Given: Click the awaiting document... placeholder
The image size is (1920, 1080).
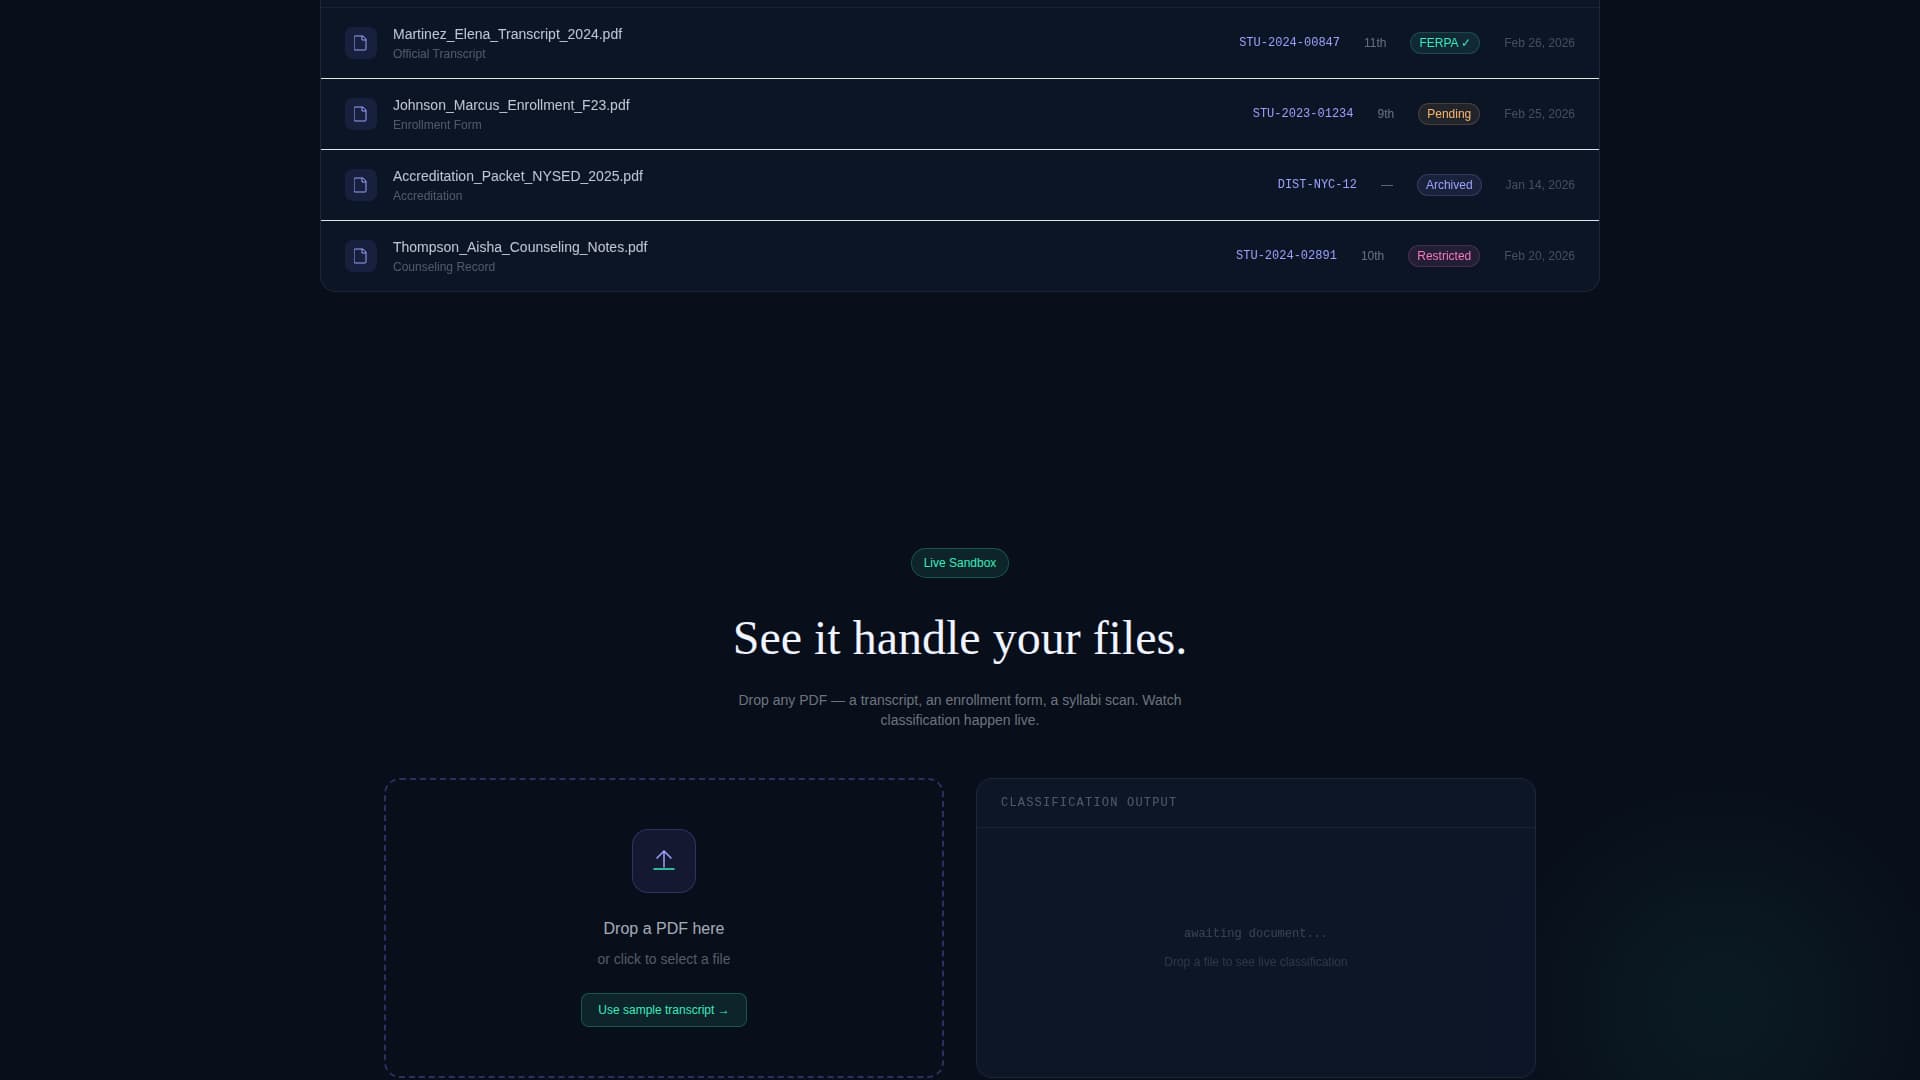Looking at the screenshot, I should click(x=1255, y=933).
